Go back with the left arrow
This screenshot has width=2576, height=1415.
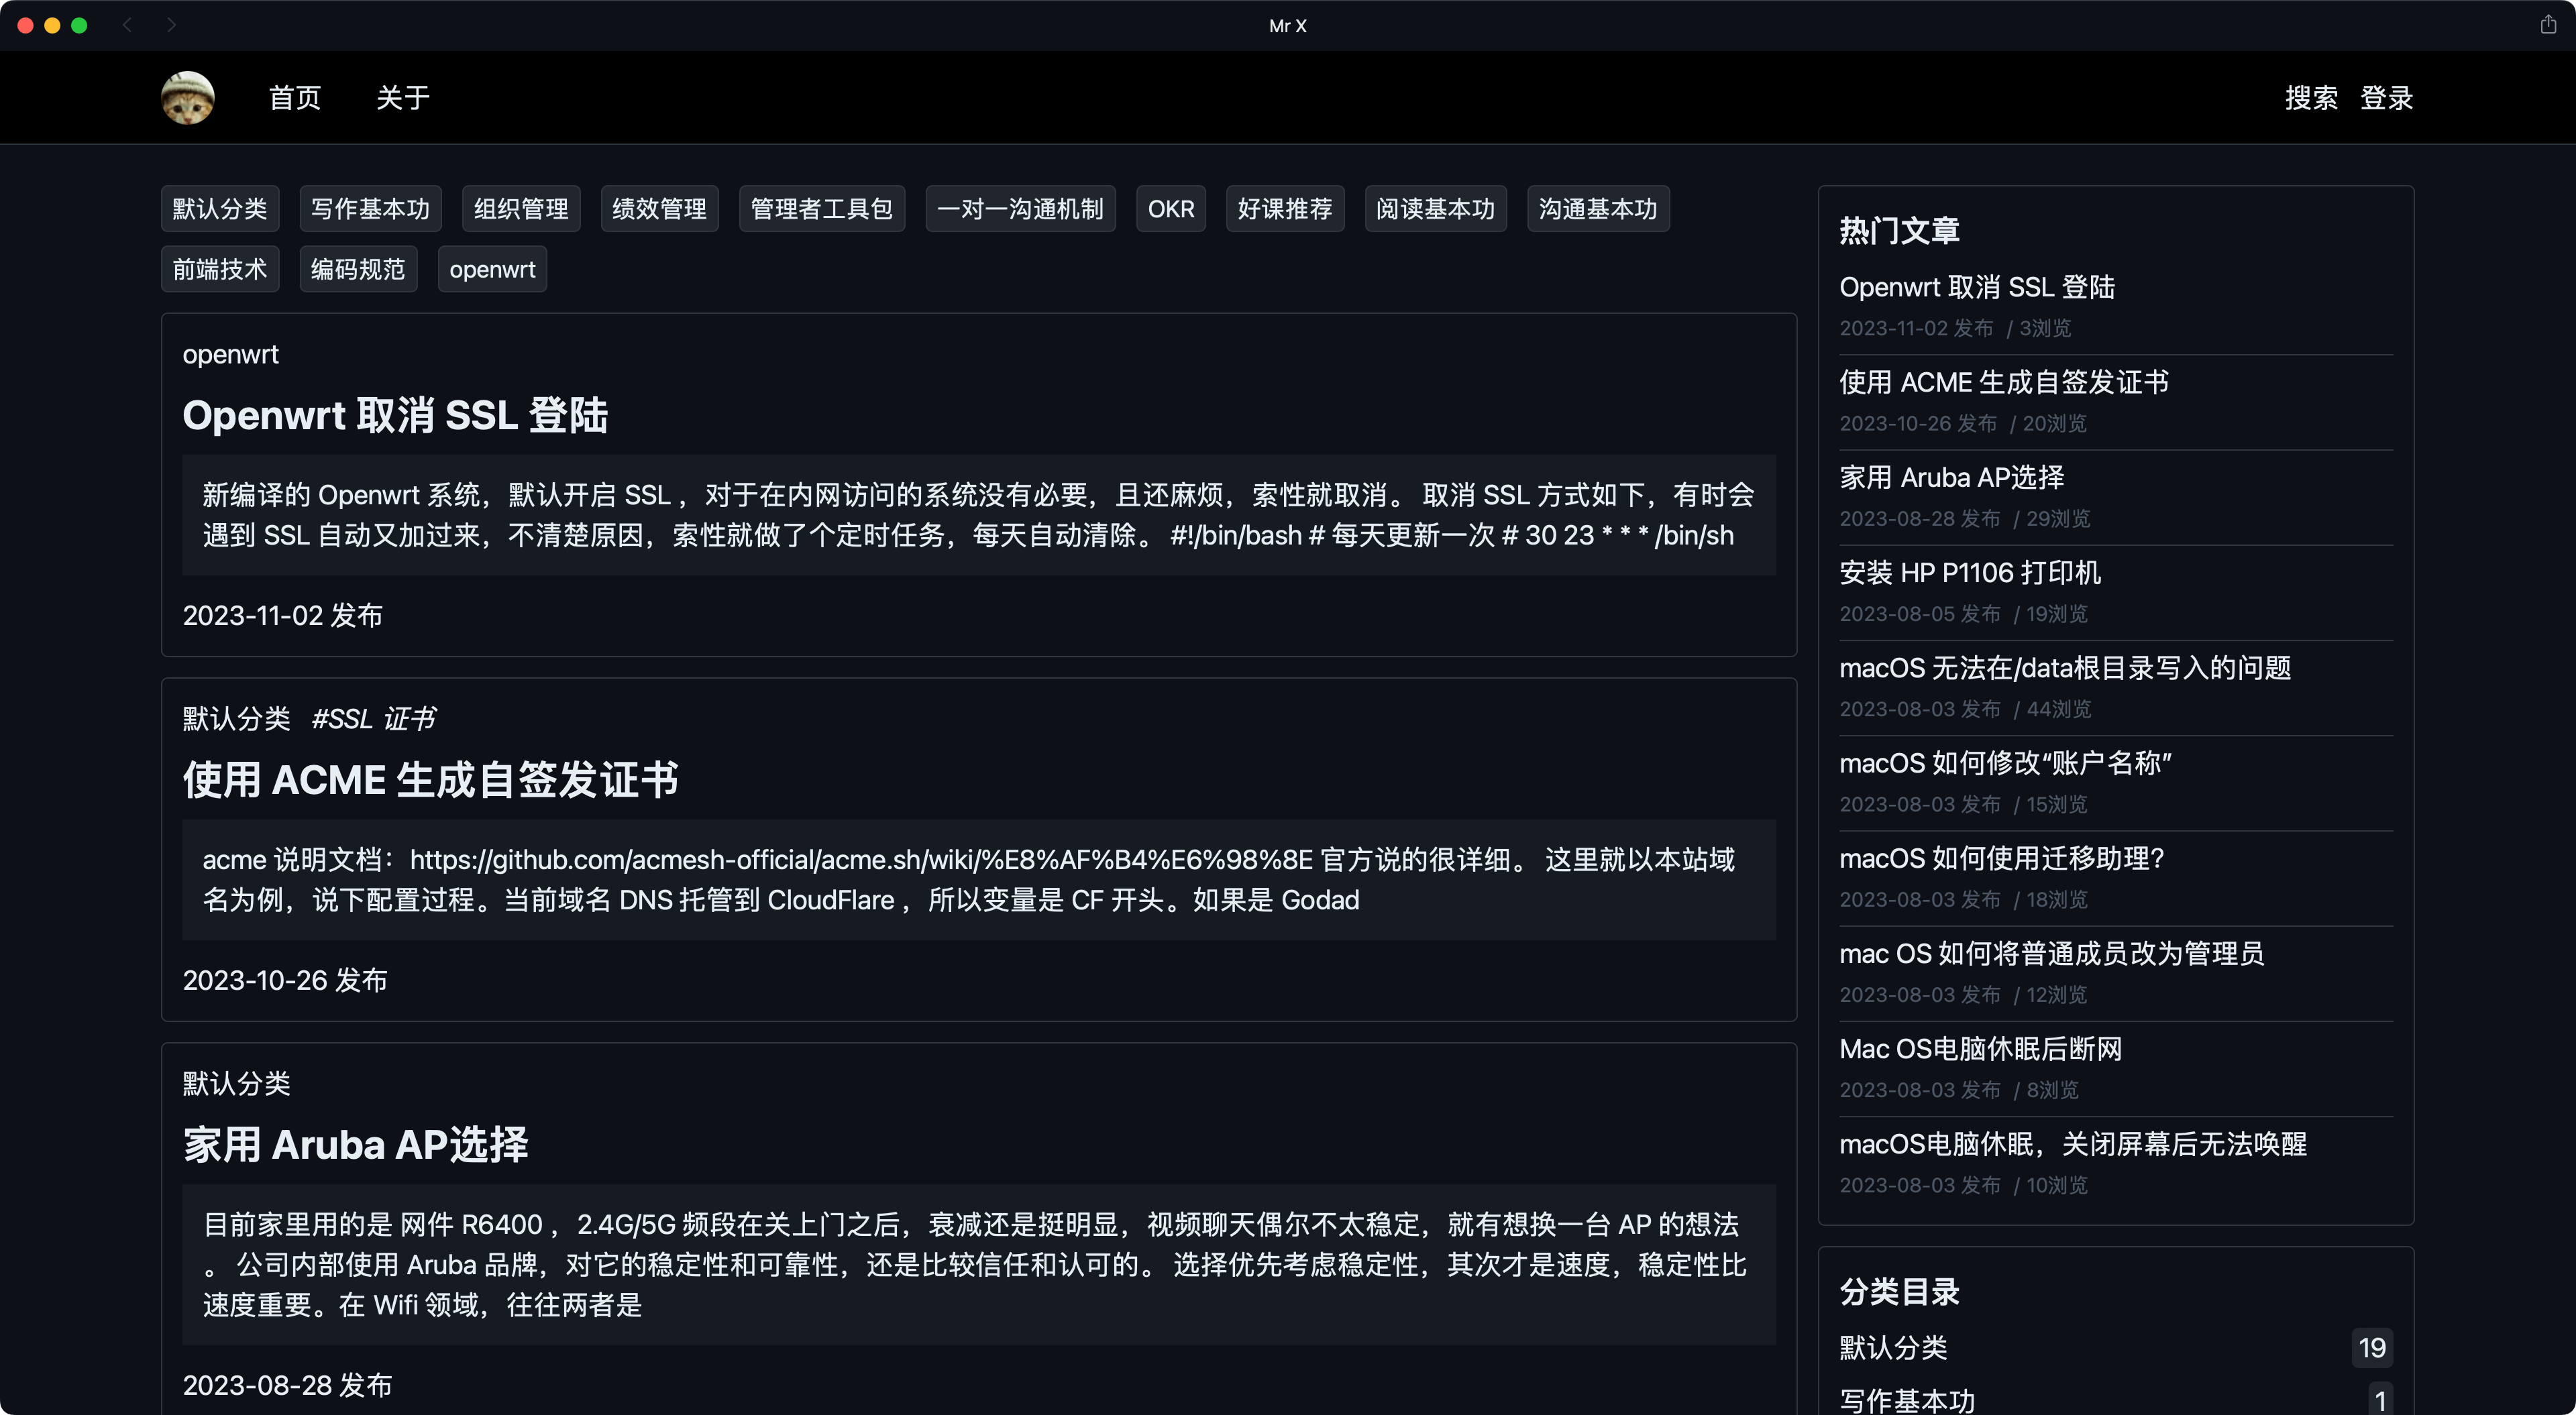(x=127, y=25)
